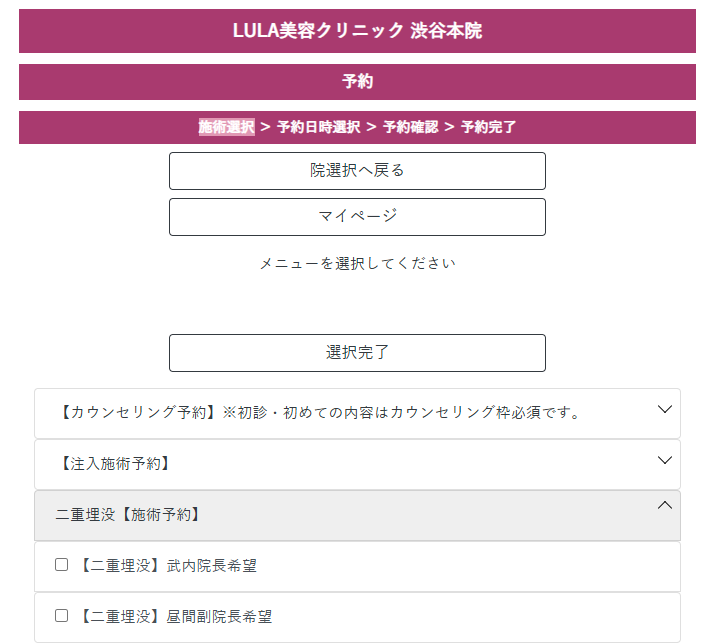The image size is (702, 643).
Task: Click the 予約 heading bar
Action: pyautogui.click(x=357, y=82)
